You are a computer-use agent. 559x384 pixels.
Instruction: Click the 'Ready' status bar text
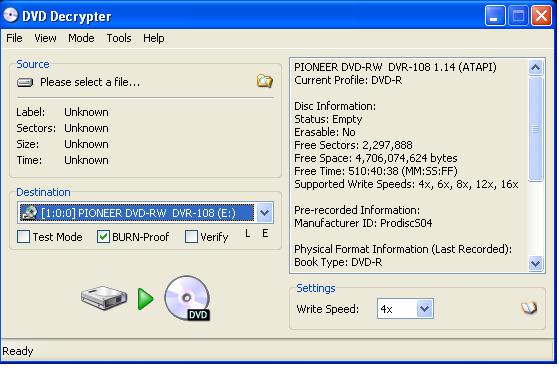[17, 351]
